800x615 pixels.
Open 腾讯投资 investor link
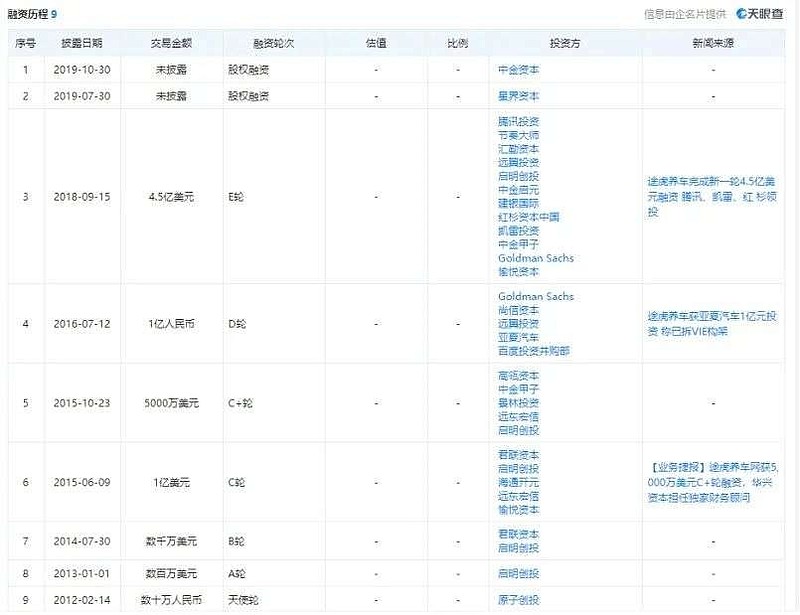518,121
